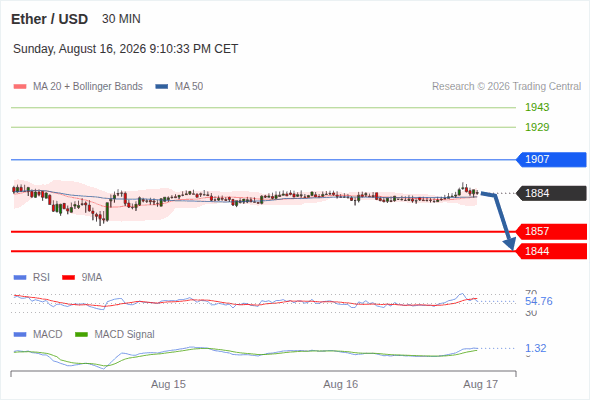
Task: Click the 1844 red support tag
Action: (551, 251)
